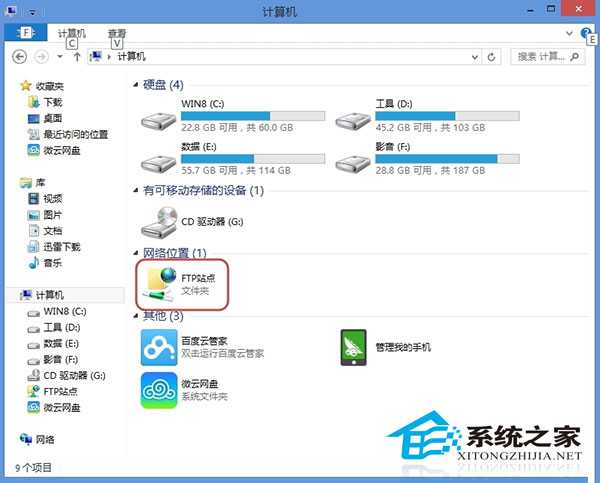The image size is (600, 483).
Task: Open the 计算机 ribbon tab
Action: coord(72,34)
